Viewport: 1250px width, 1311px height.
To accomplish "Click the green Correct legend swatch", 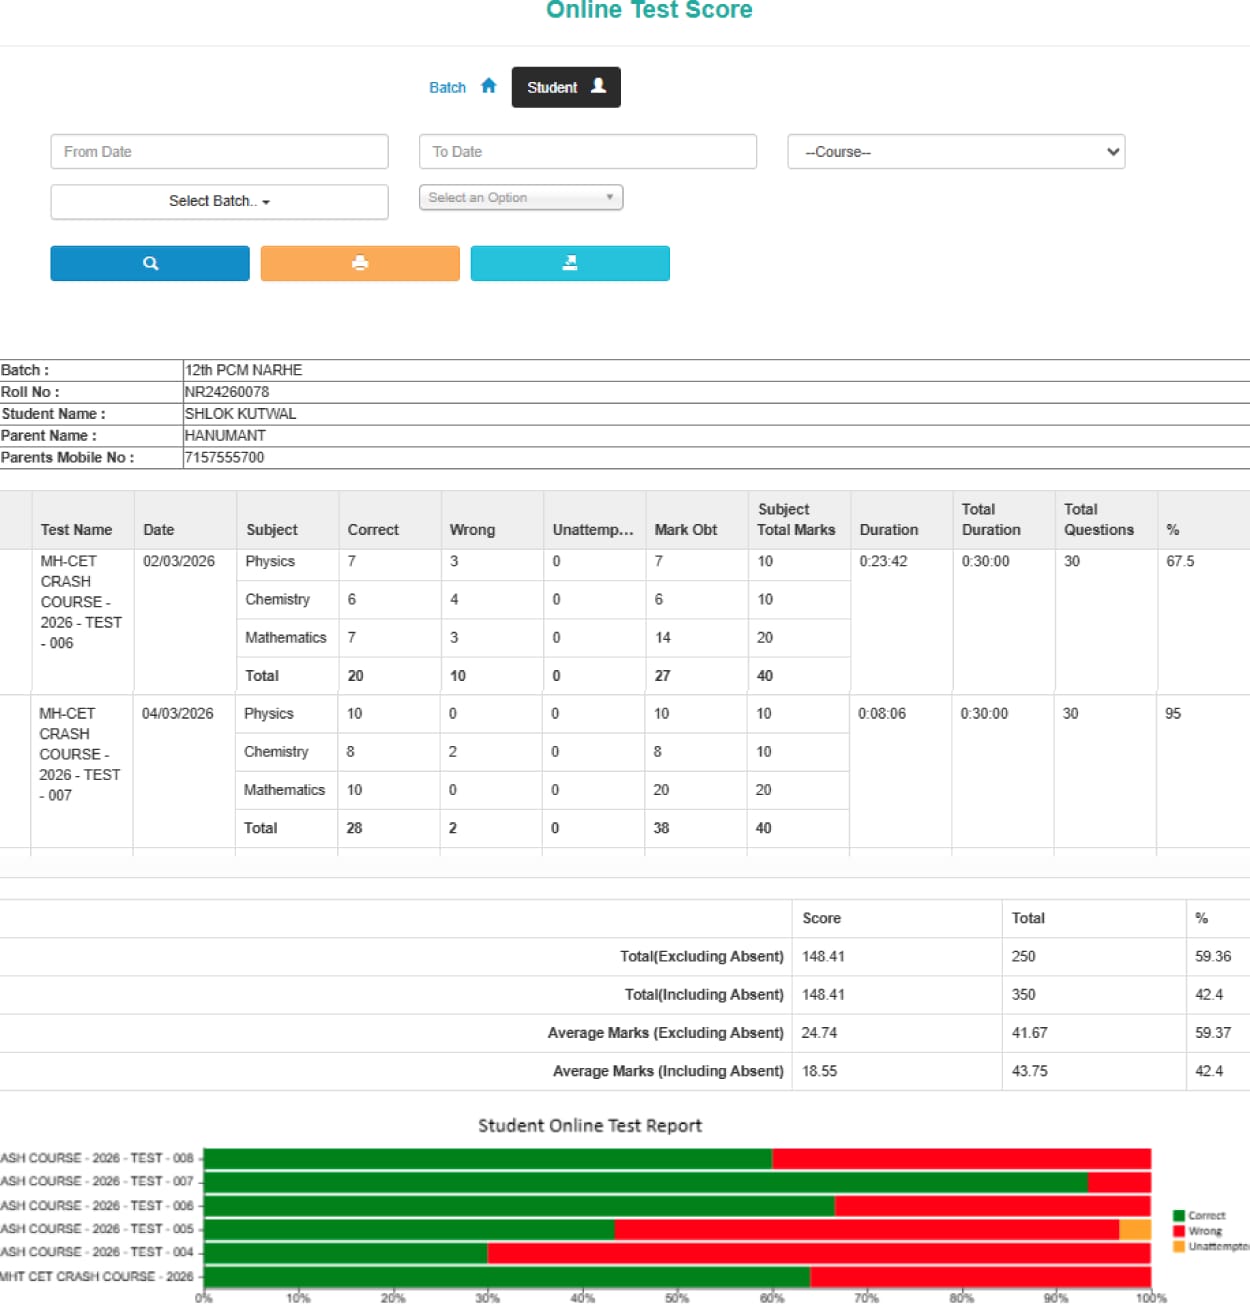I will (x=1178, y=1216).
